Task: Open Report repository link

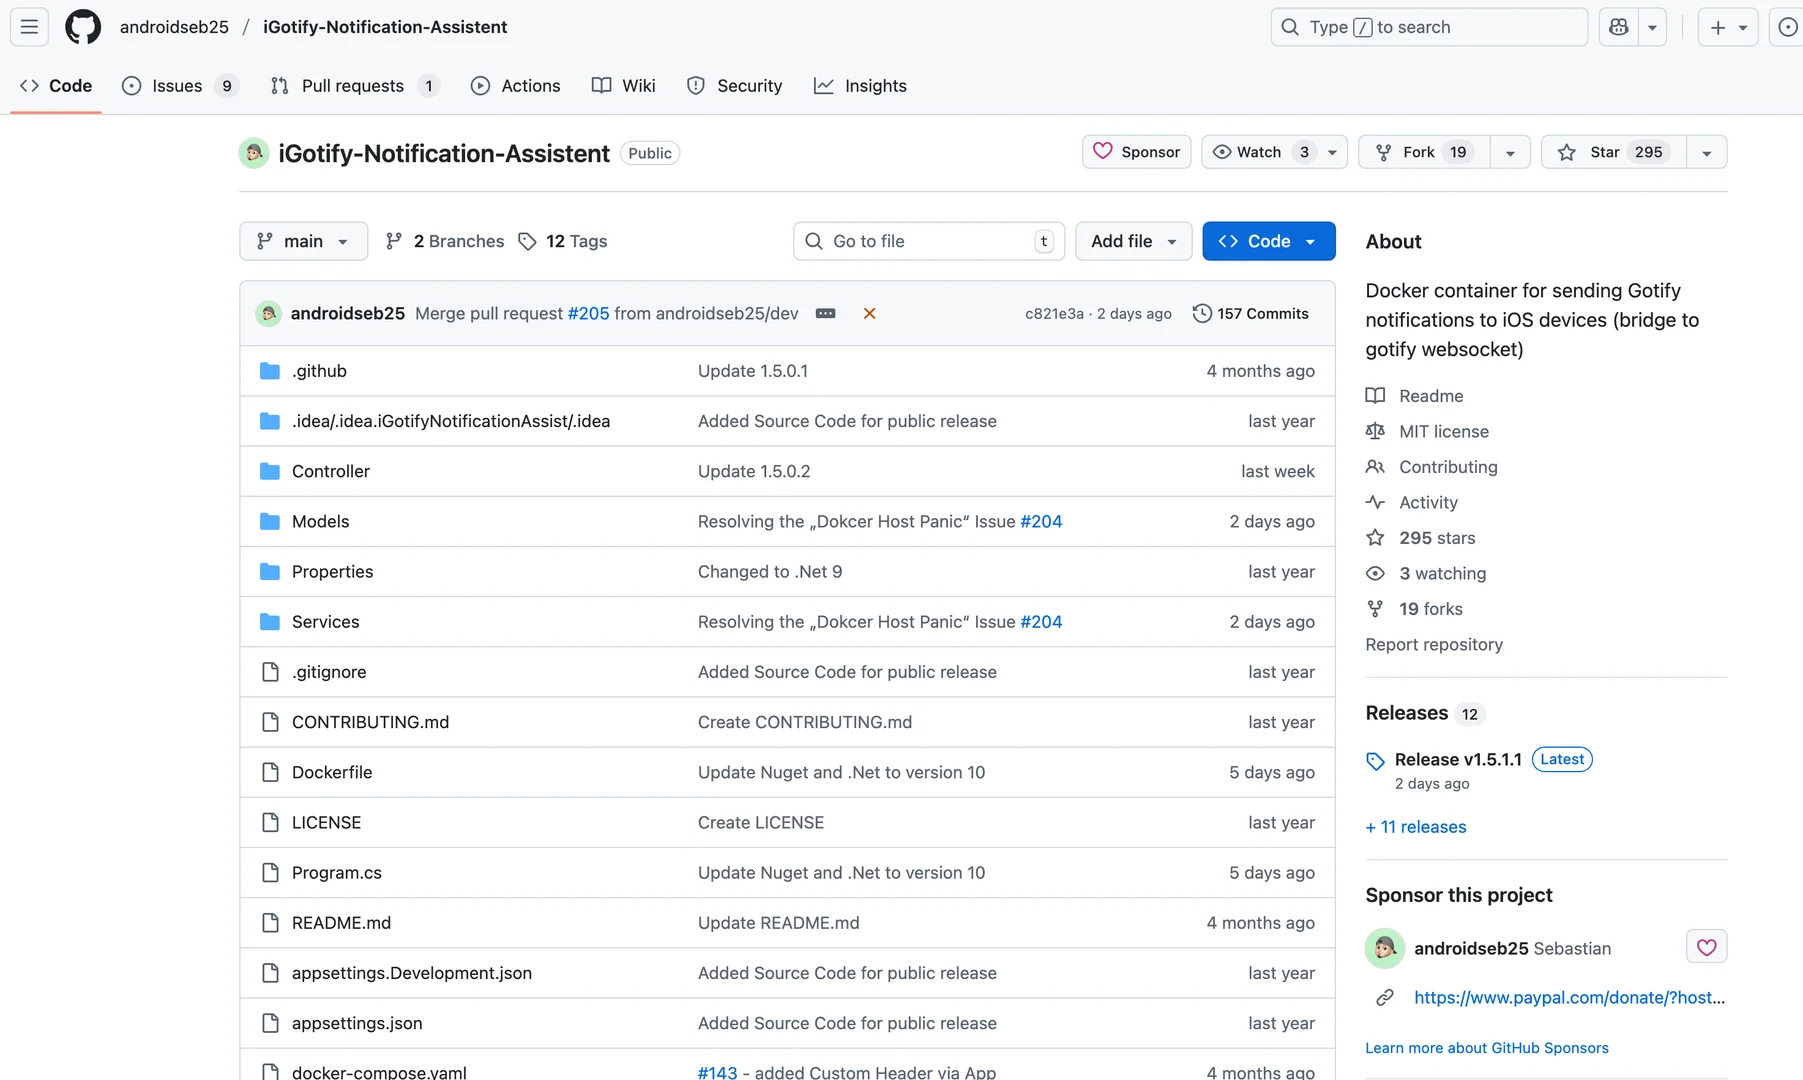Action: pyautogui.click(x=1434, y=645)
